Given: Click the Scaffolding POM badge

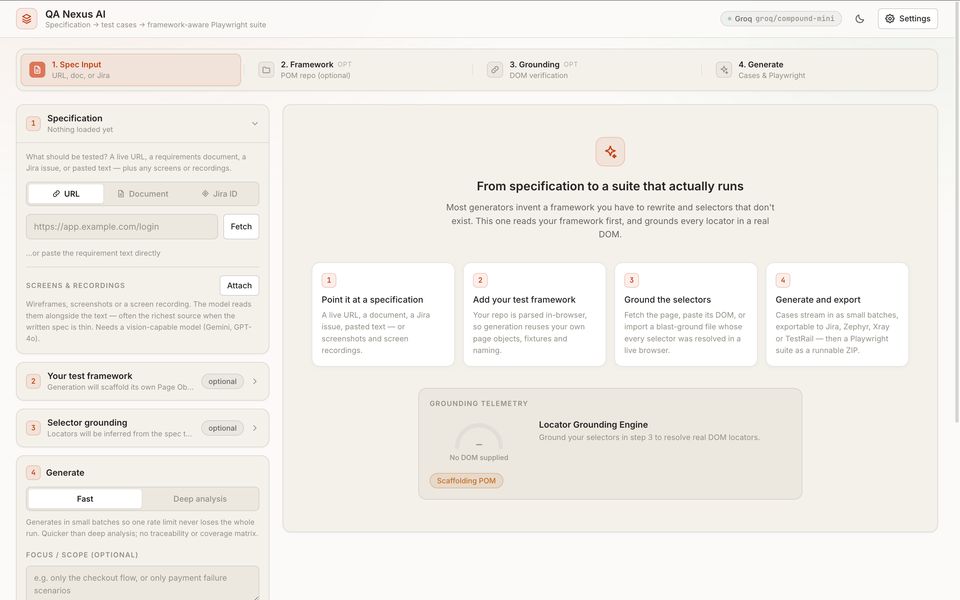Looking at the screenshot, I should click(467, 481).
